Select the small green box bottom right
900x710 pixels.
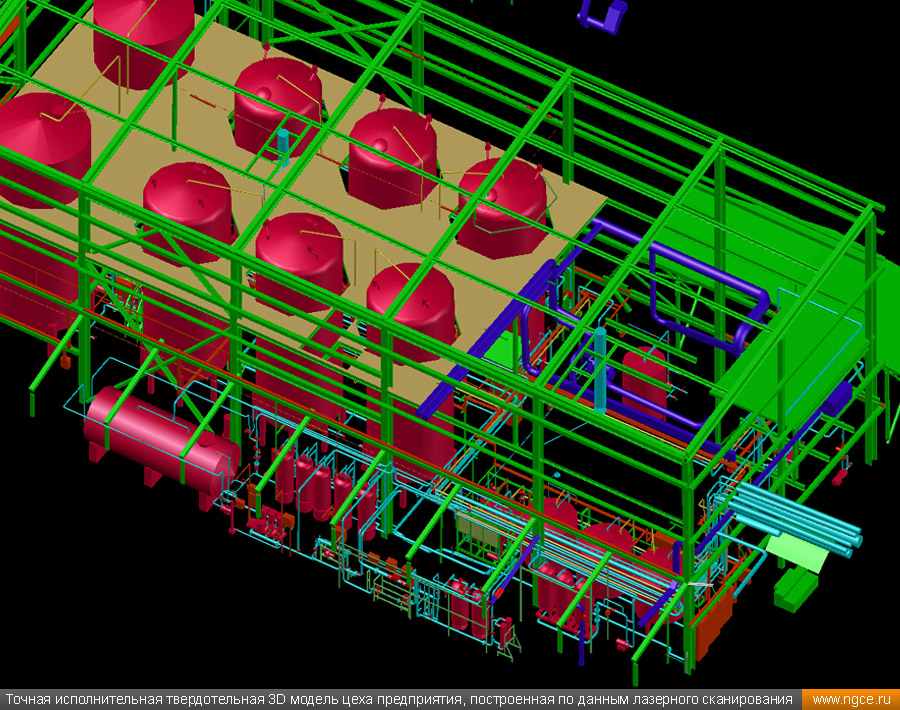[795, 590]
